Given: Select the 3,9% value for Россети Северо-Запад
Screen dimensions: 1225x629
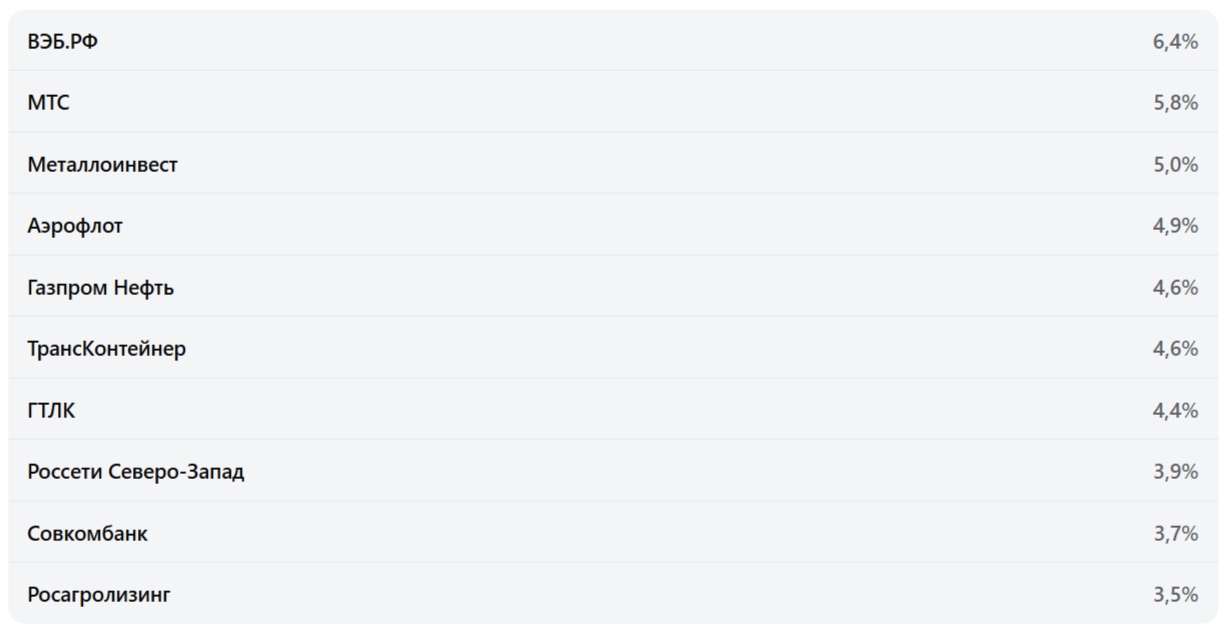Looking at the screenshot, I should pyautogui.click(x=1175, y=472).
